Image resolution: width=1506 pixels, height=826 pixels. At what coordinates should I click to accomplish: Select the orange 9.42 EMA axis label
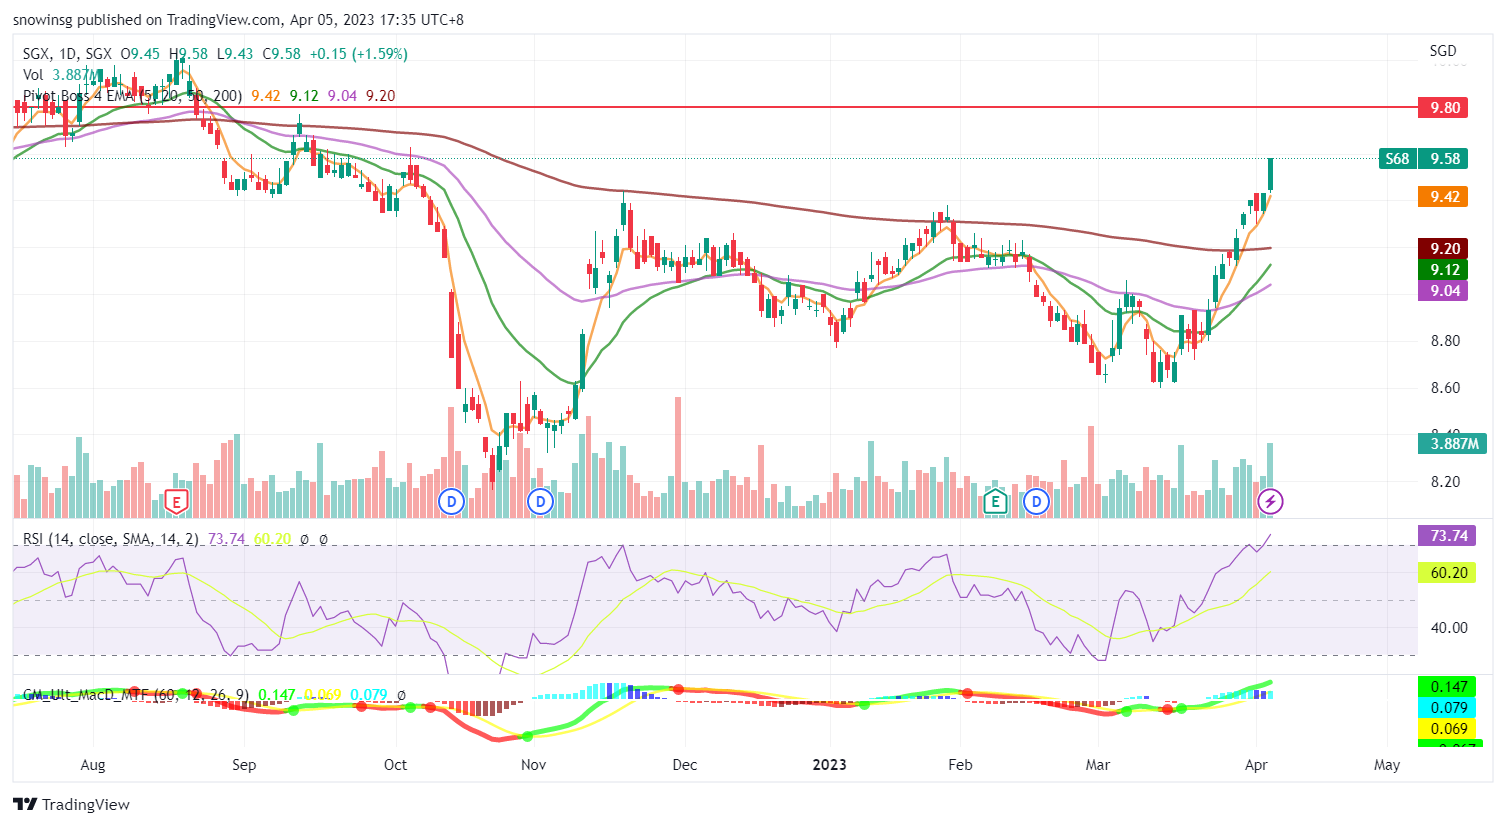pos(1443,196)
